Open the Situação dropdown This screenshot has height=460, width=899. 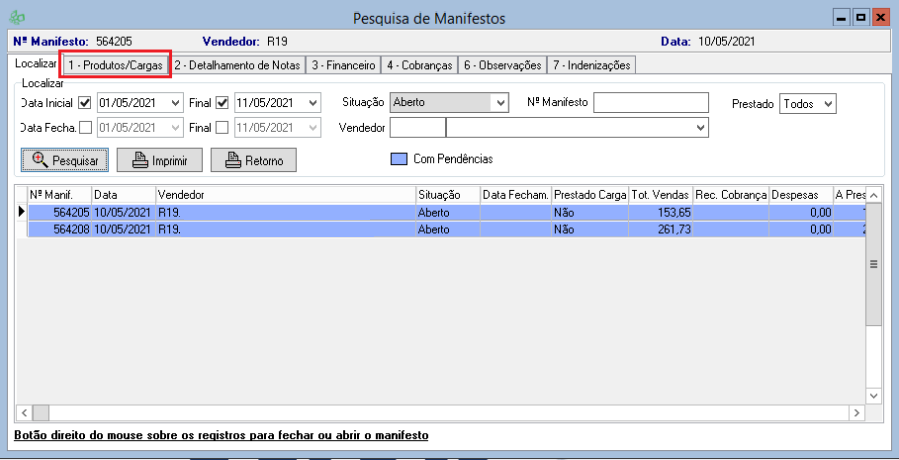tap(499, 103)
